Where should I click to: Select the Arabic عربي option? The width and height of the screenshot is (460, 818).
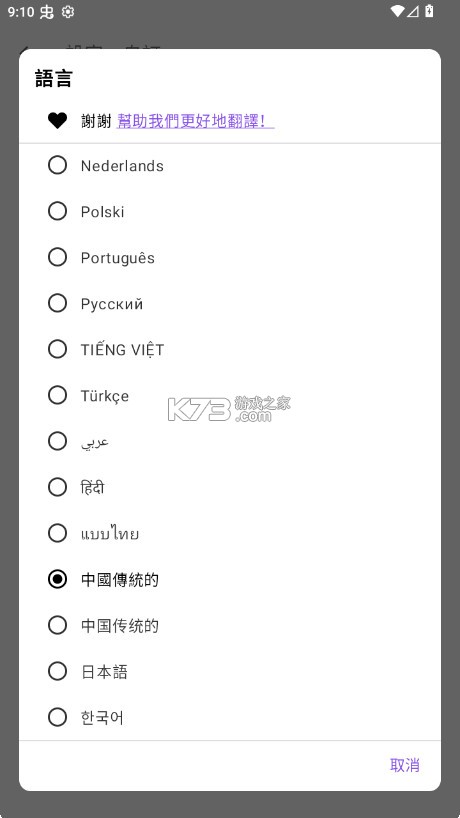[x=229, y=441]
